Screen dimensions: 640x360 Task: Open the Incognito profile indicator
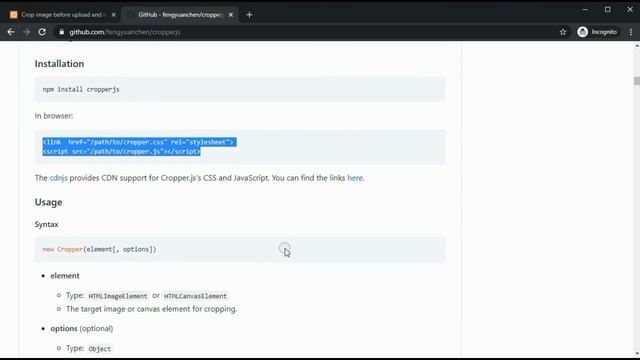[x=598, y=32]
